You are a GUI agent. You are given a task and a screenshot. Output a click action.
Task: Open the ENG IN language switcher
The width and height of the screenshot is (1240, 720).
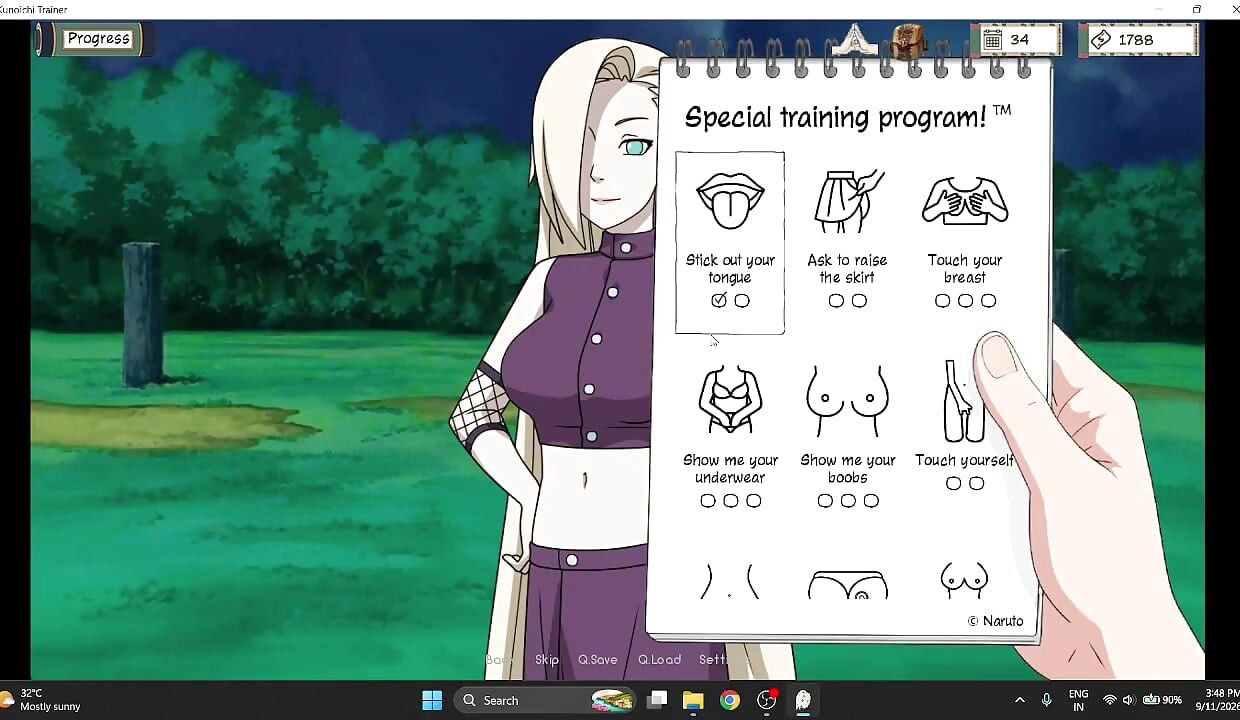pos(1079,700)
